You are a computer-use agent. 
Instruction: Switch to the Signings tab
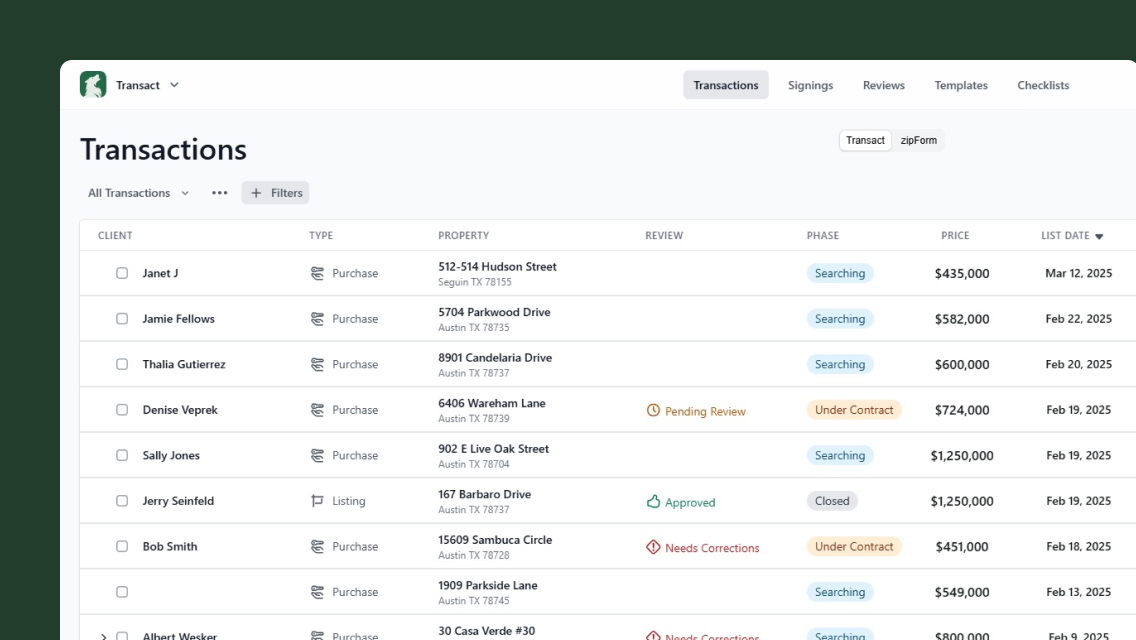pyautogui.click(x=810, y=85)
